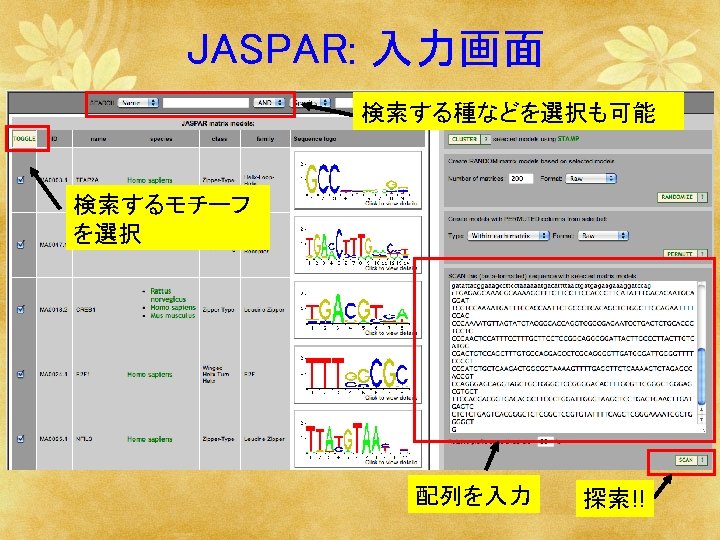The height and width of the screenshot is (540, 720).
Task: Toggle the NFIL3 row checkbox
Action: click(20, 439)
